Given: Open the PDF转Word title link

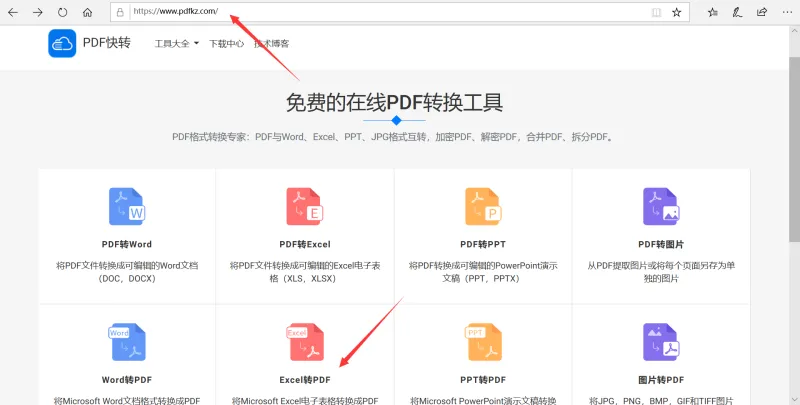Looking at the screenshot, I should tap(127, 244).
